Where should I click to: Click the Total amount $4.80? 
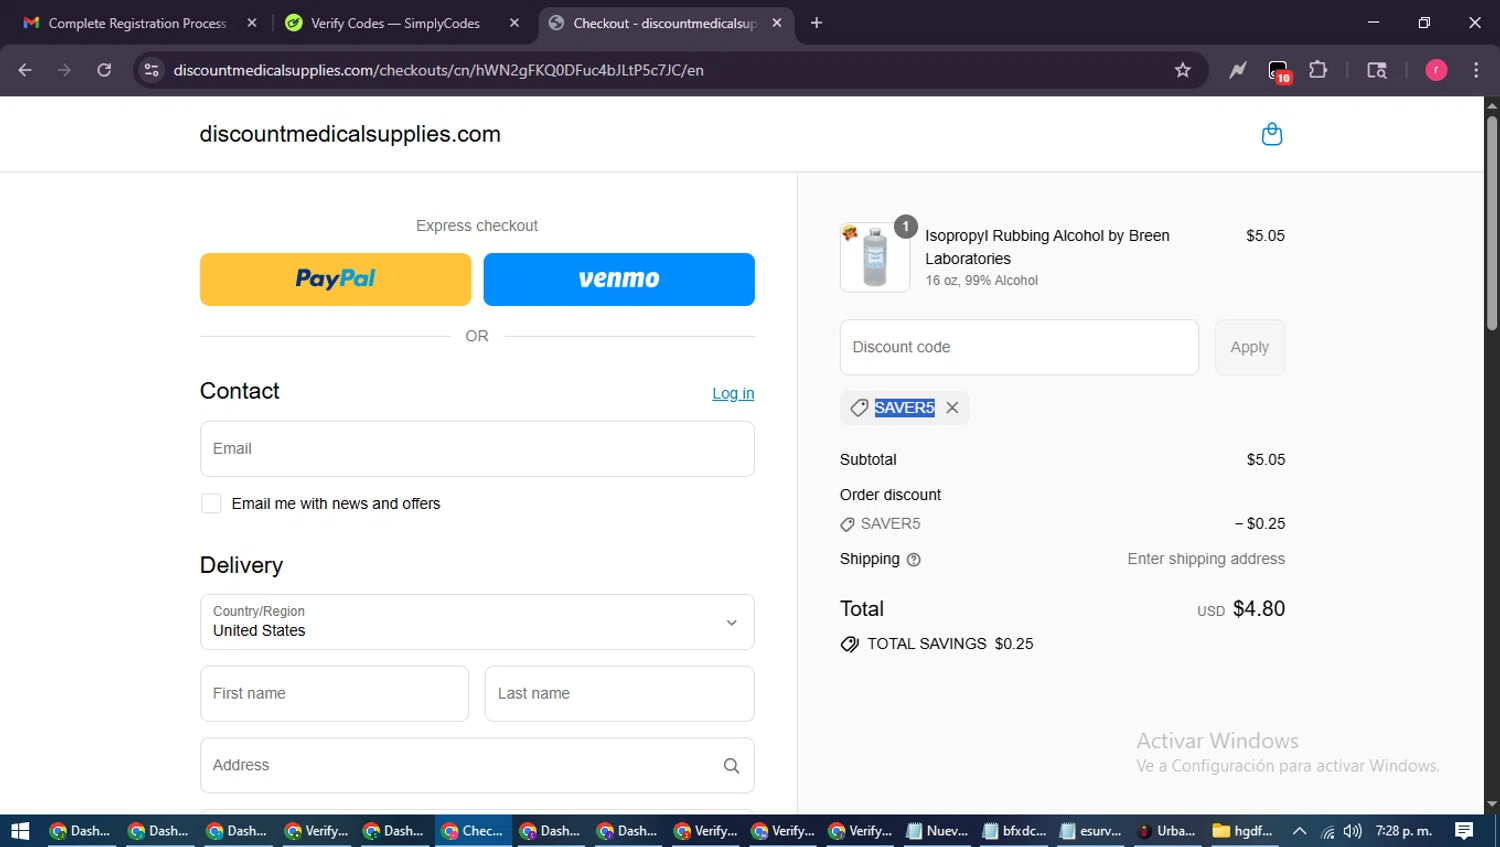click(x=1258, y=609)
